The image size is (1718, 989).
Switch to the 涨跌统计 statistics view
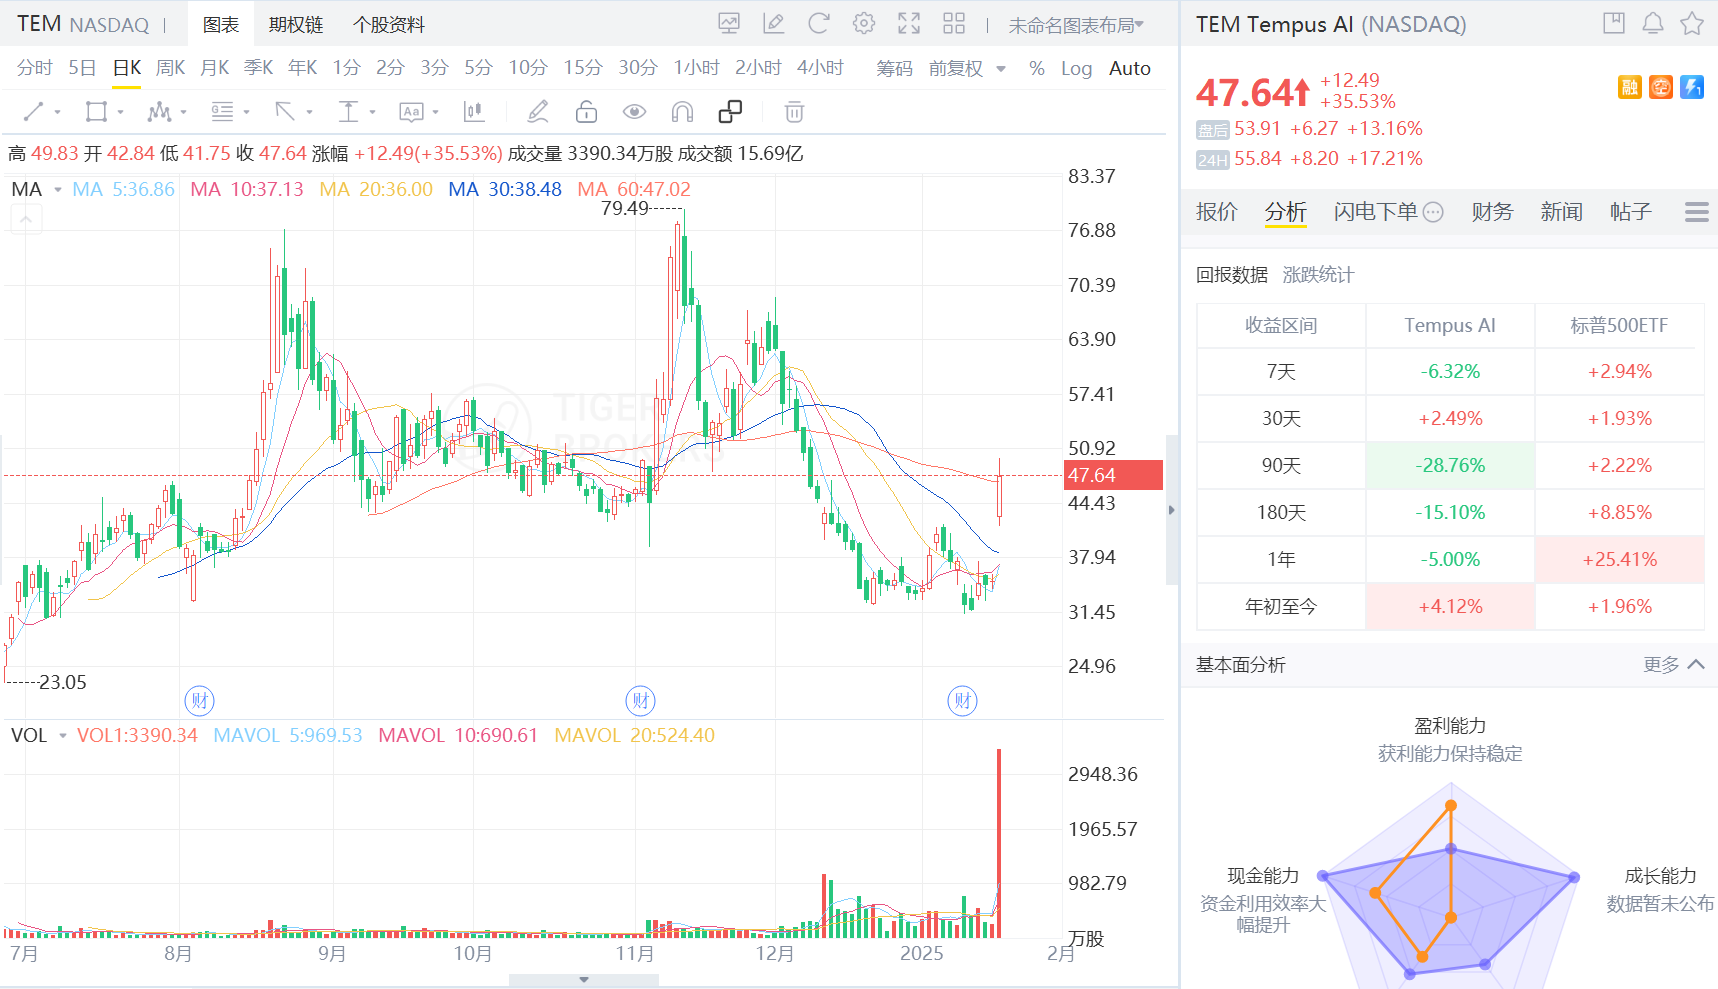click(1318, 275)
